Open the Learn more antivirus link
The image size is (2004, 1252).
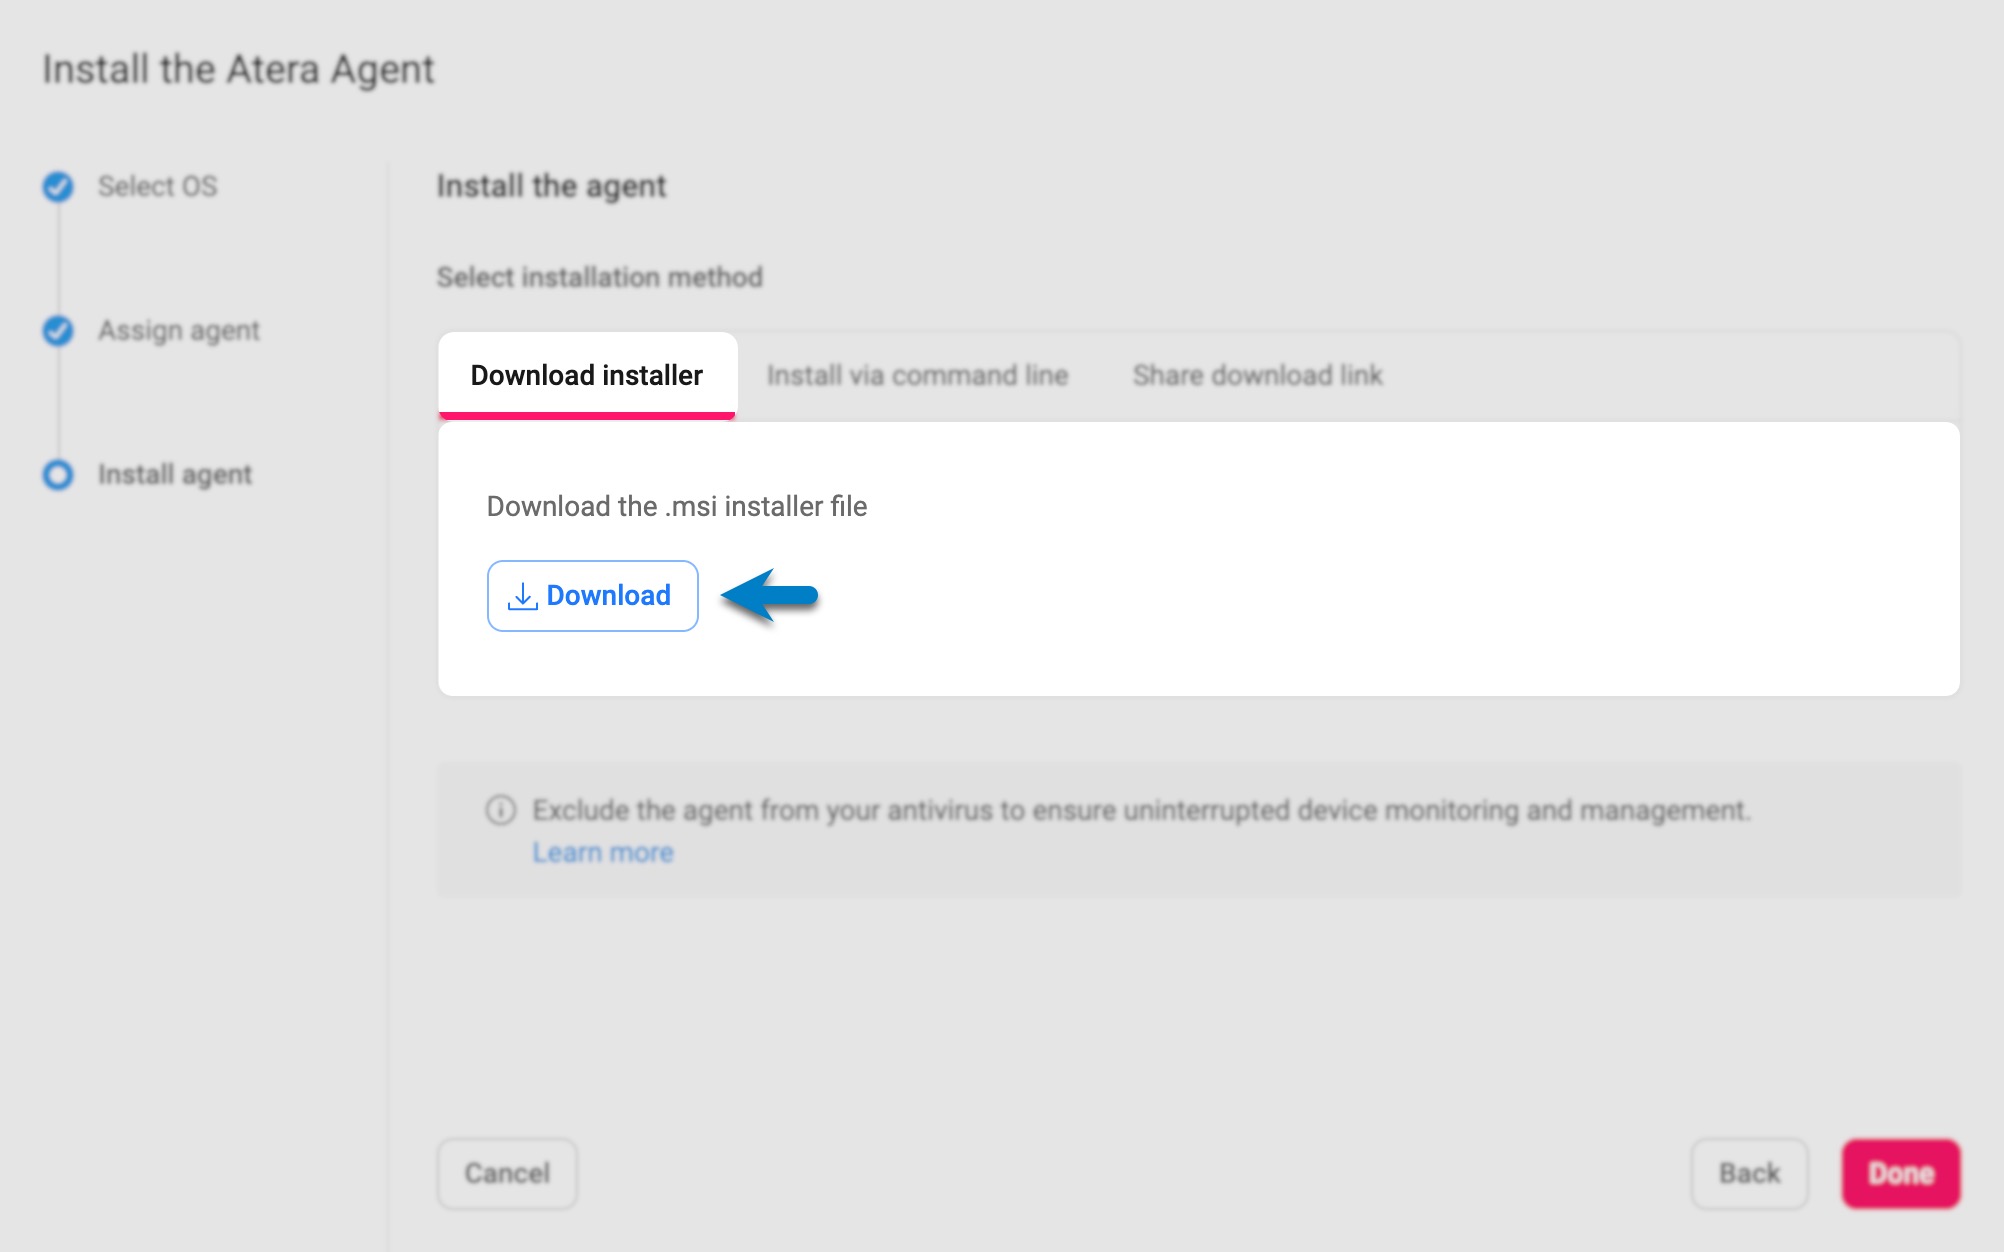pyautogui.click(x=603, y=853)
